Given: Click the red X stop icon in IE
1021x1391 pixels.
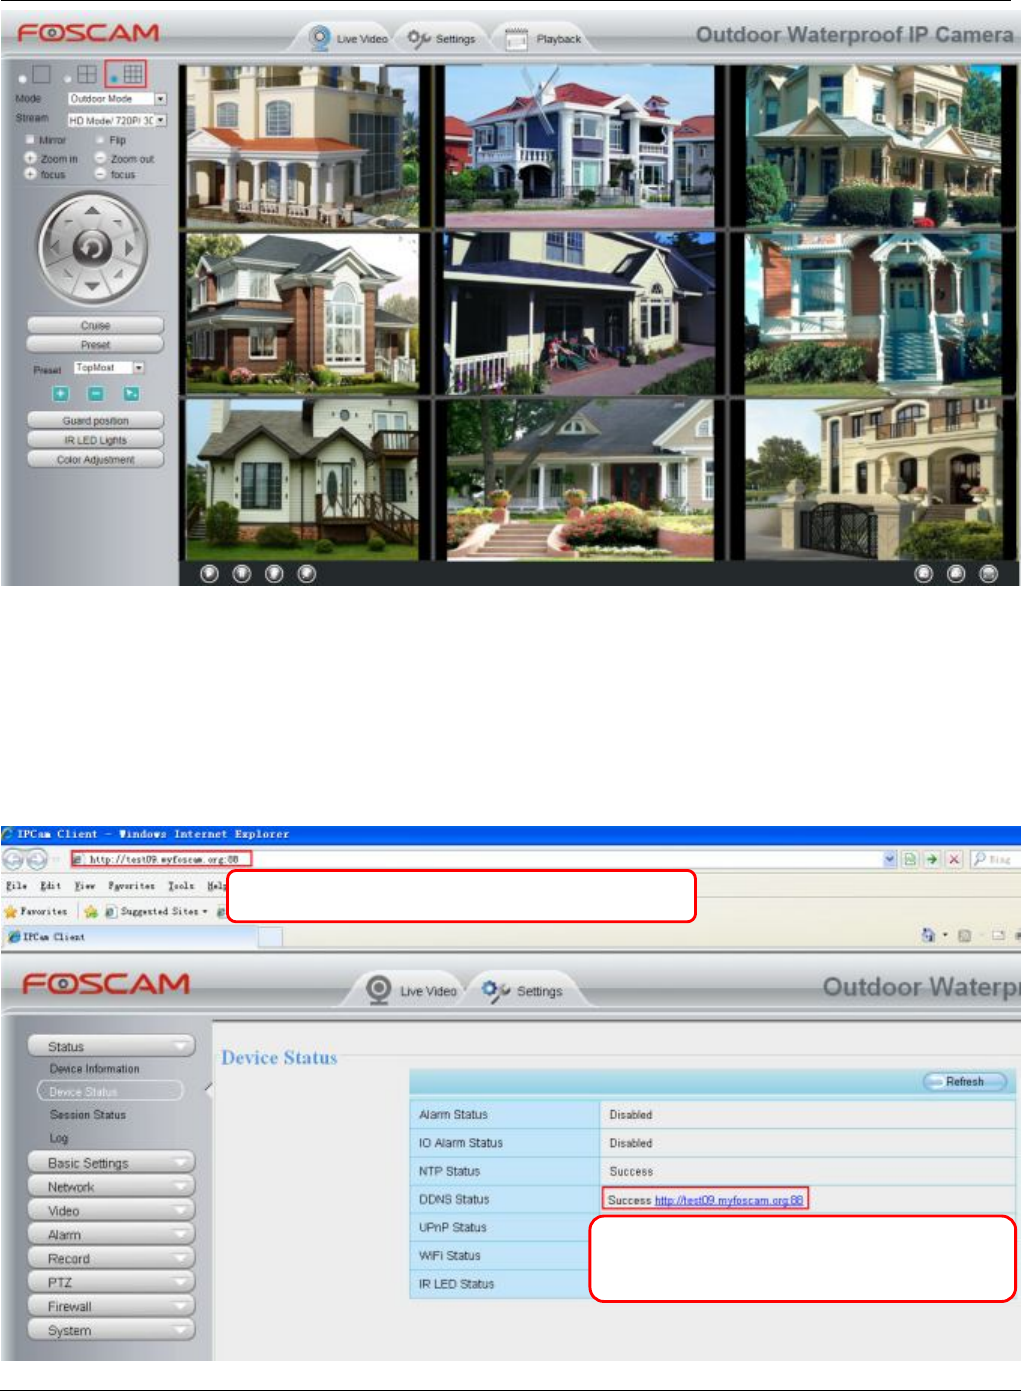Looking at the screenshot, I should click(954, 859).
